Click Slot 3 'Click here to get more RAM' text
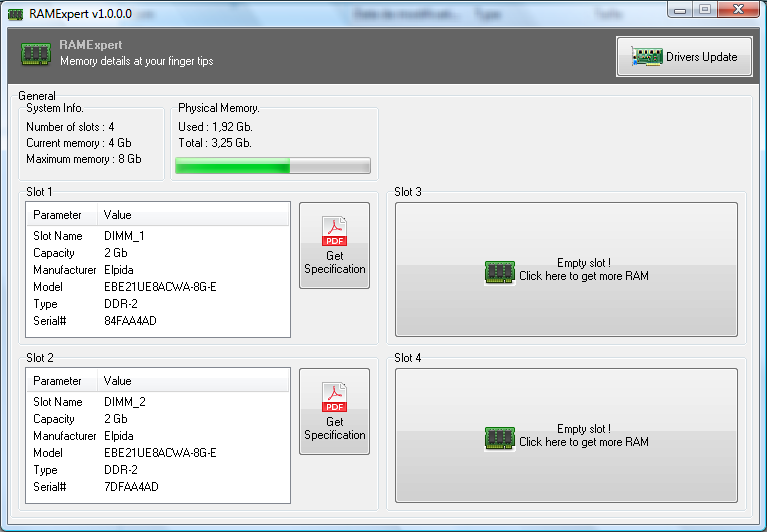Screen dimensions: 767x532 coord(583,276)
